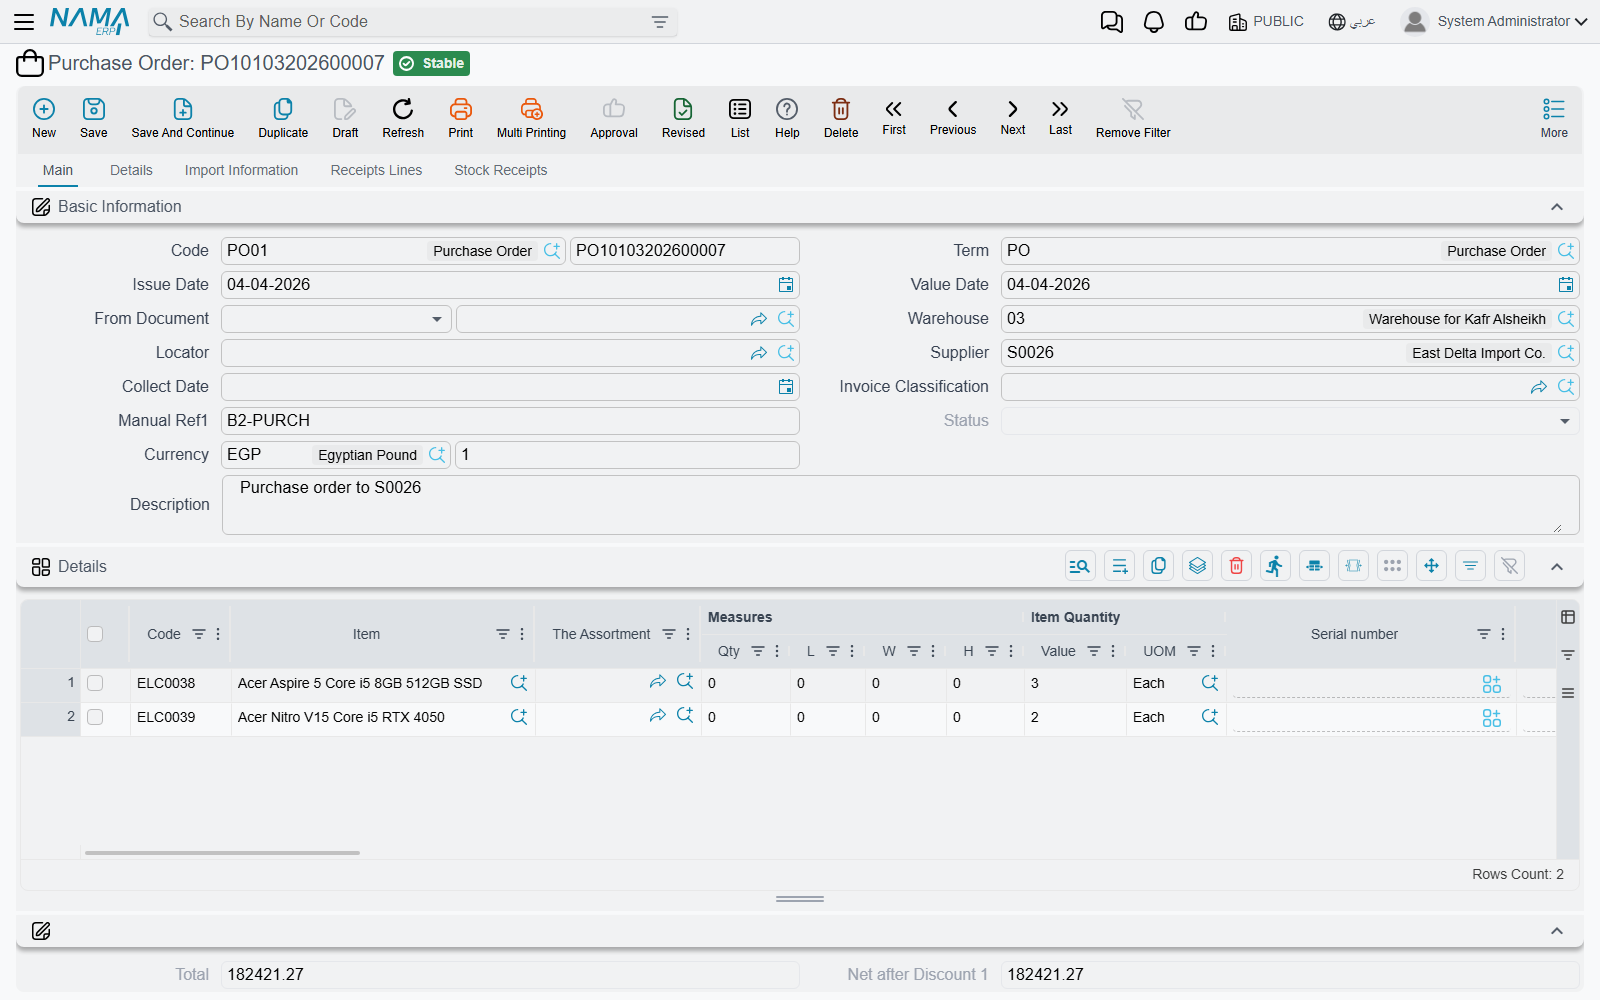Open serial number picker for ELC0038
The width and height of the screenshot is (1600, 1000).
(x=1491, y=684)
